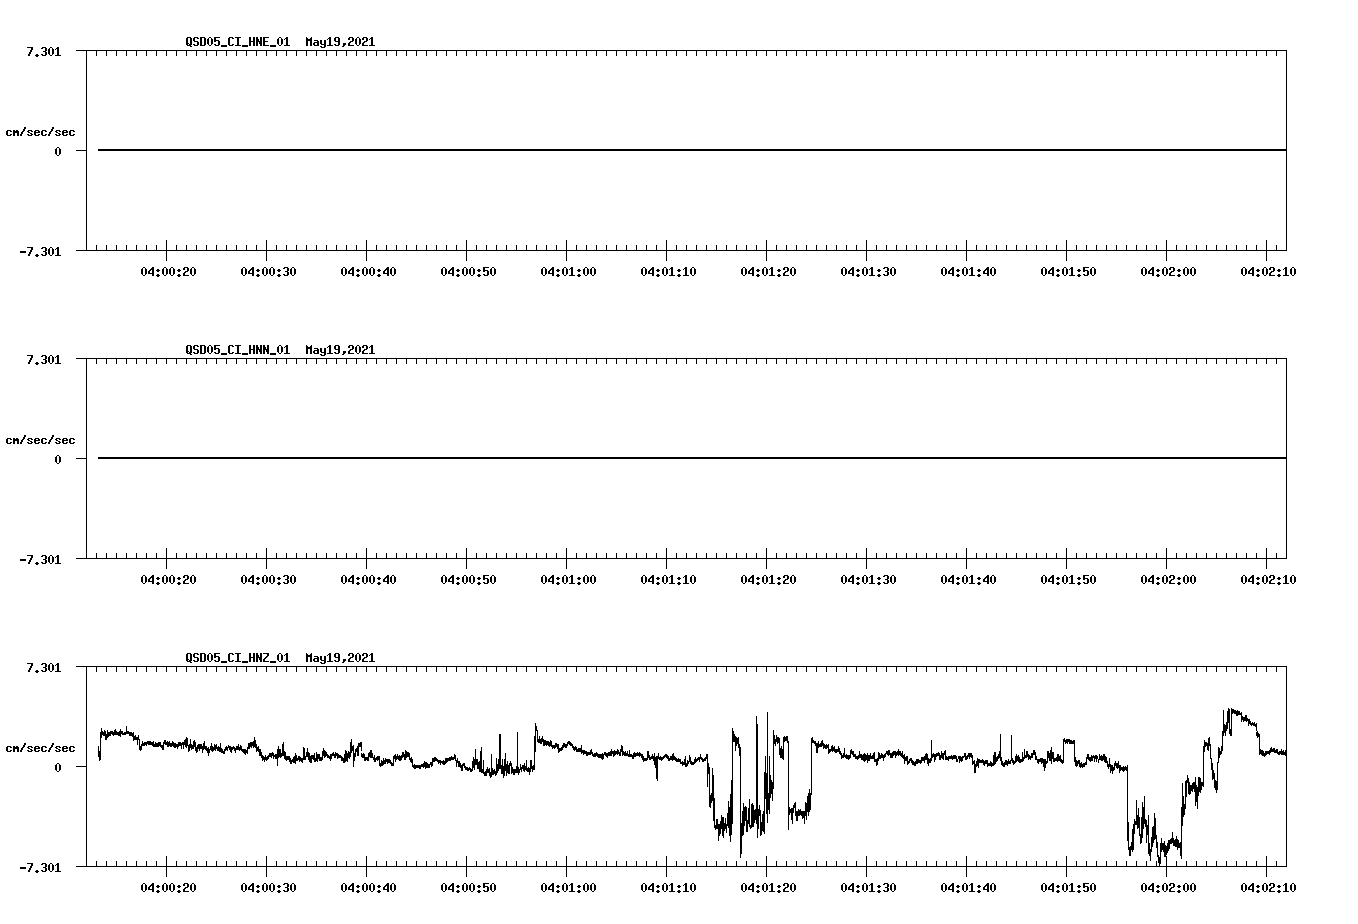This screenshot has height=924, width=1358.
Task: Select the May19,2021 date on the HNE plot
Action: tap(339, 43)
